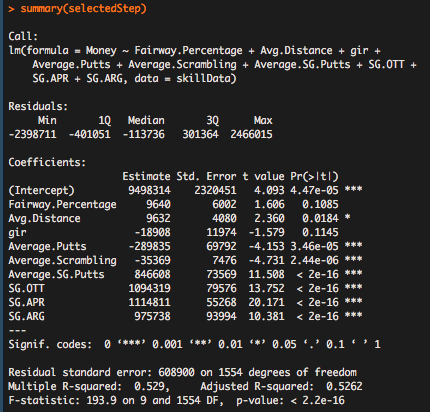Screen dimensions: 430x412
Task: Click the 'Estimate' column header
Action: point(146,176)
